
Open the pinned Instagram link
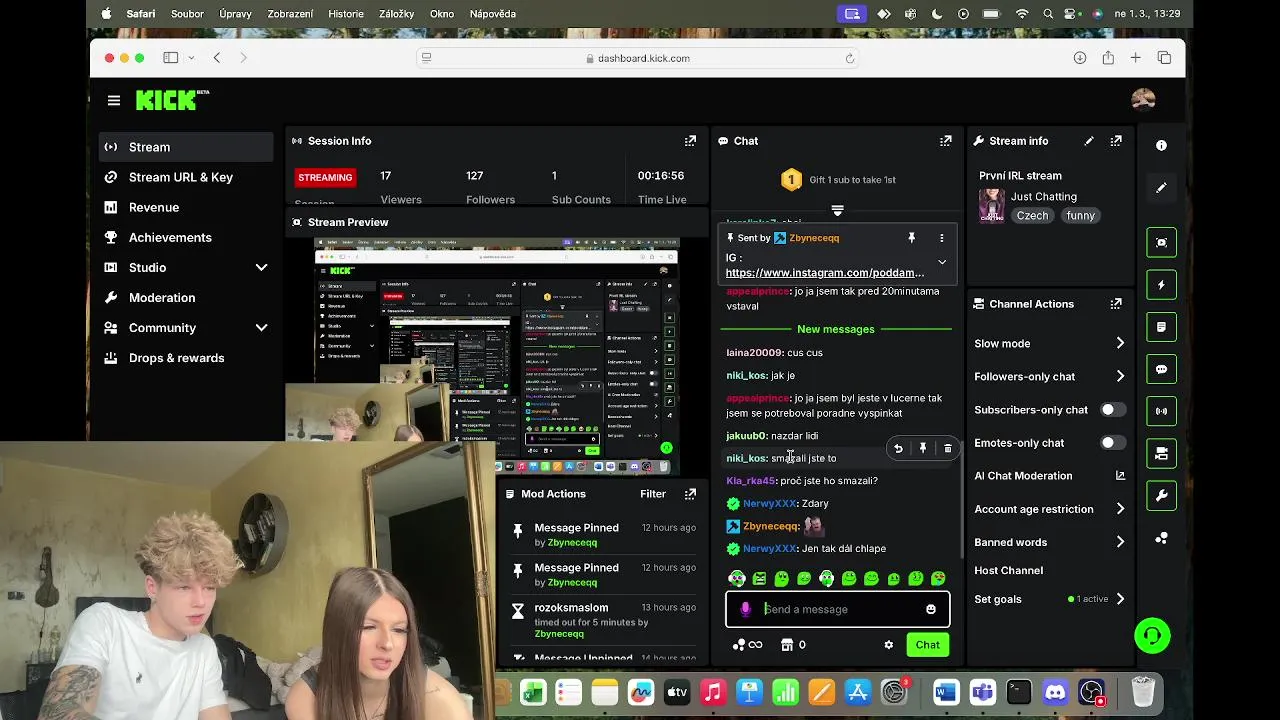click(824, 273)
